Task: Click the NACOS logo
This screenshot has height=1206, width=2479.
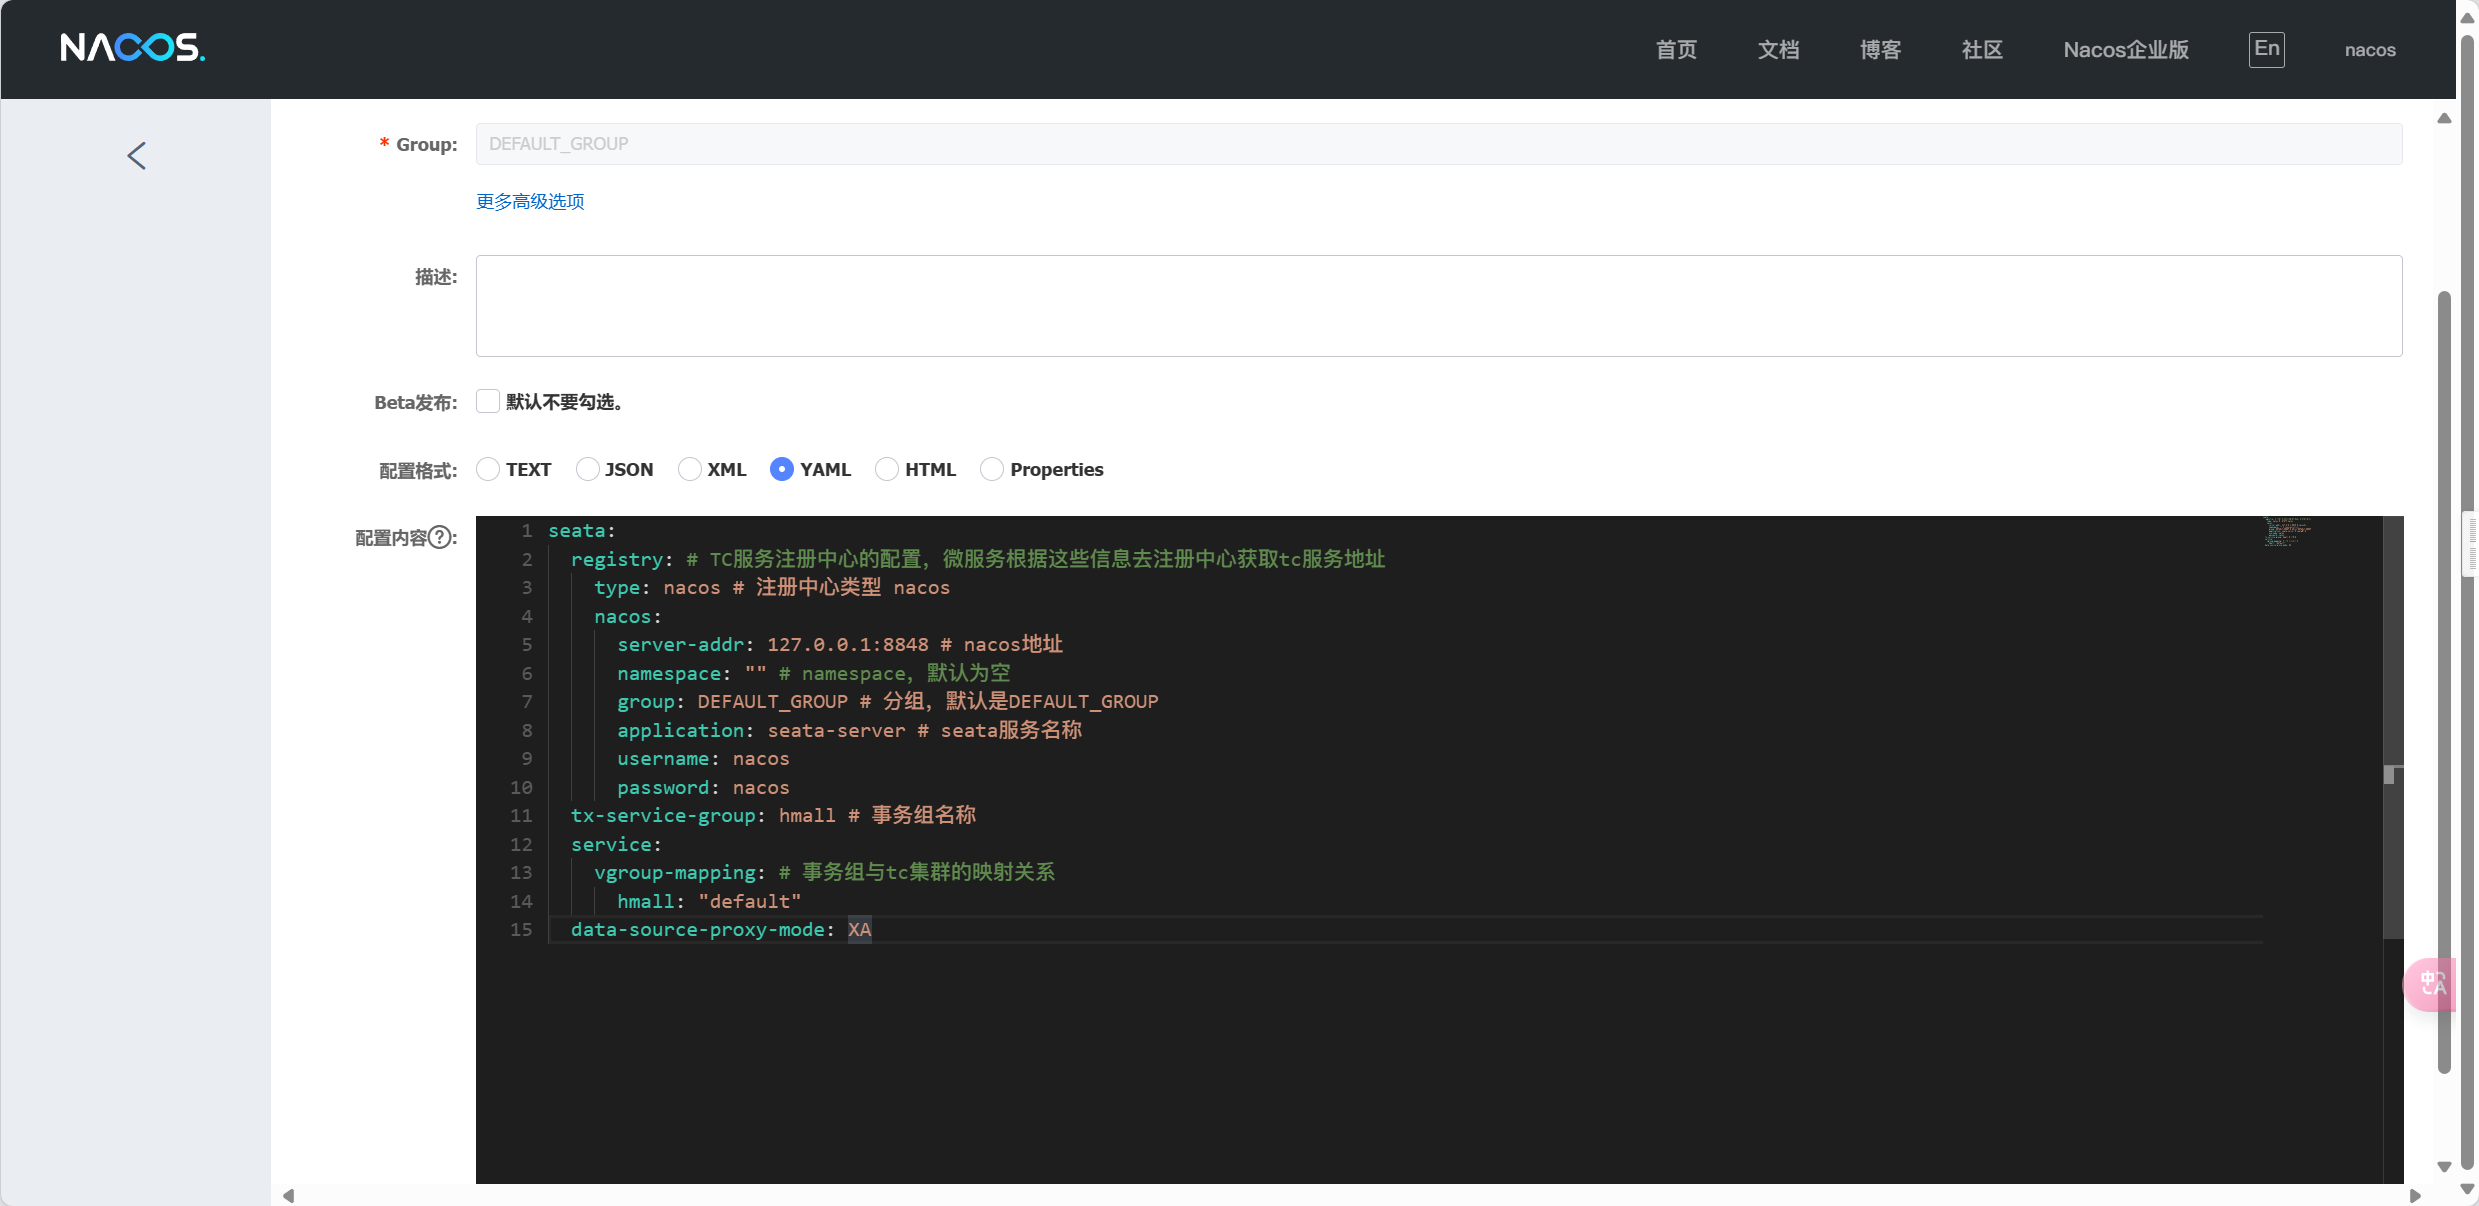Action: 132,48
